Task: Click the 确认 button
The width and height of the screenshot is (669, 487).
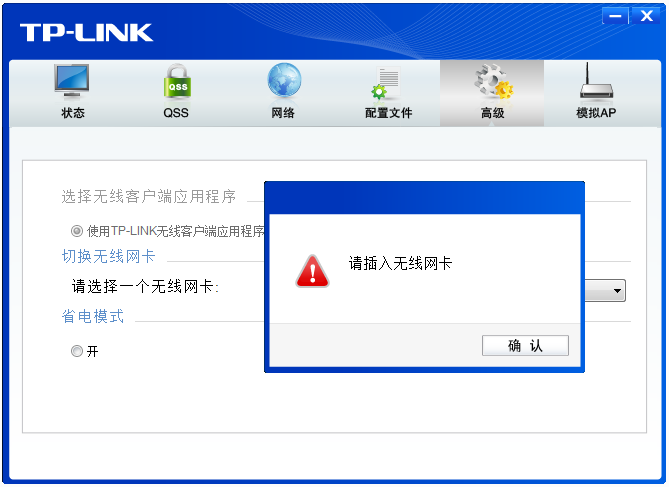Action: click(525, 345)
